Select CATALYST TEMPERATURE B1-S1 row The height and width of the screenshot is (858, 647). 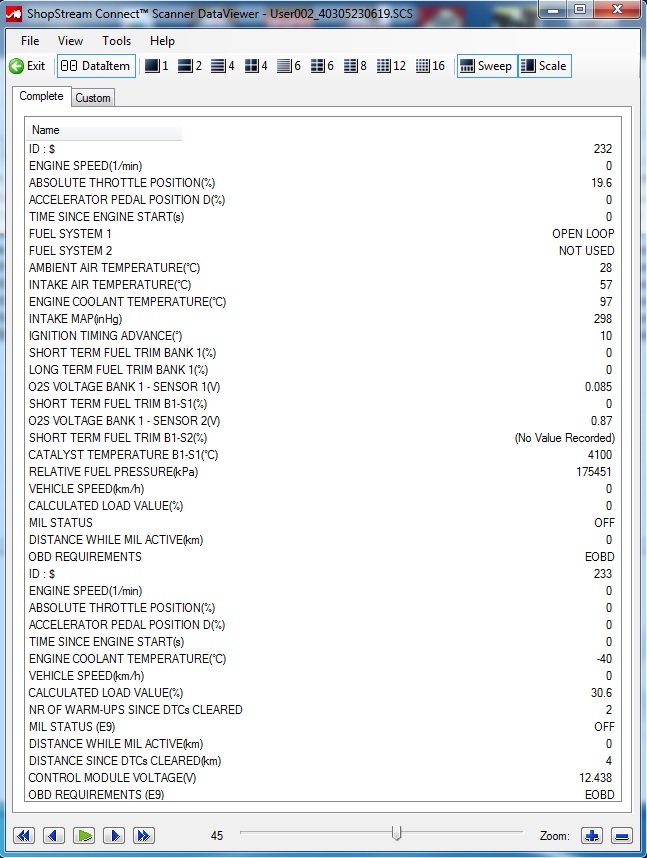[323, 455]
